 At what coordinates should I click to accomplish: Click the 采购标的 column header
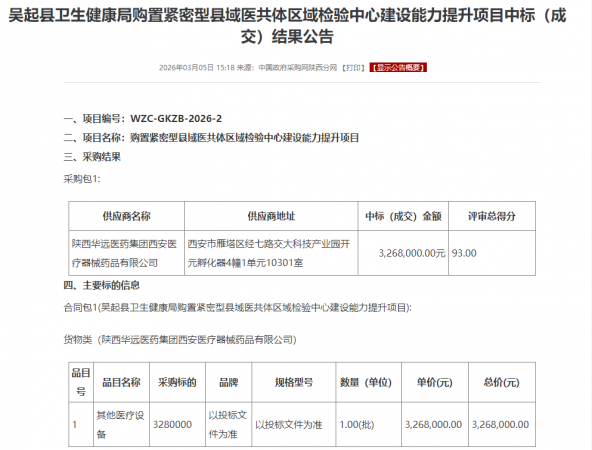177,382
